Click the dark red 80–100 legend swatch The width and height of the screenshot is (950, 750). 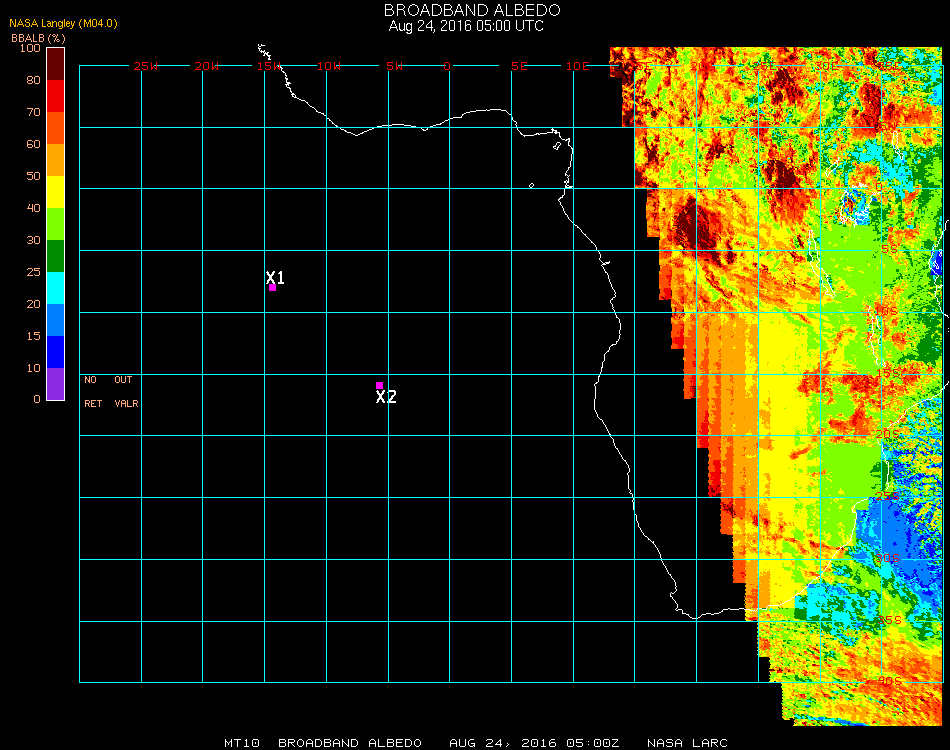pyautogui.click(x=55, y=63)
